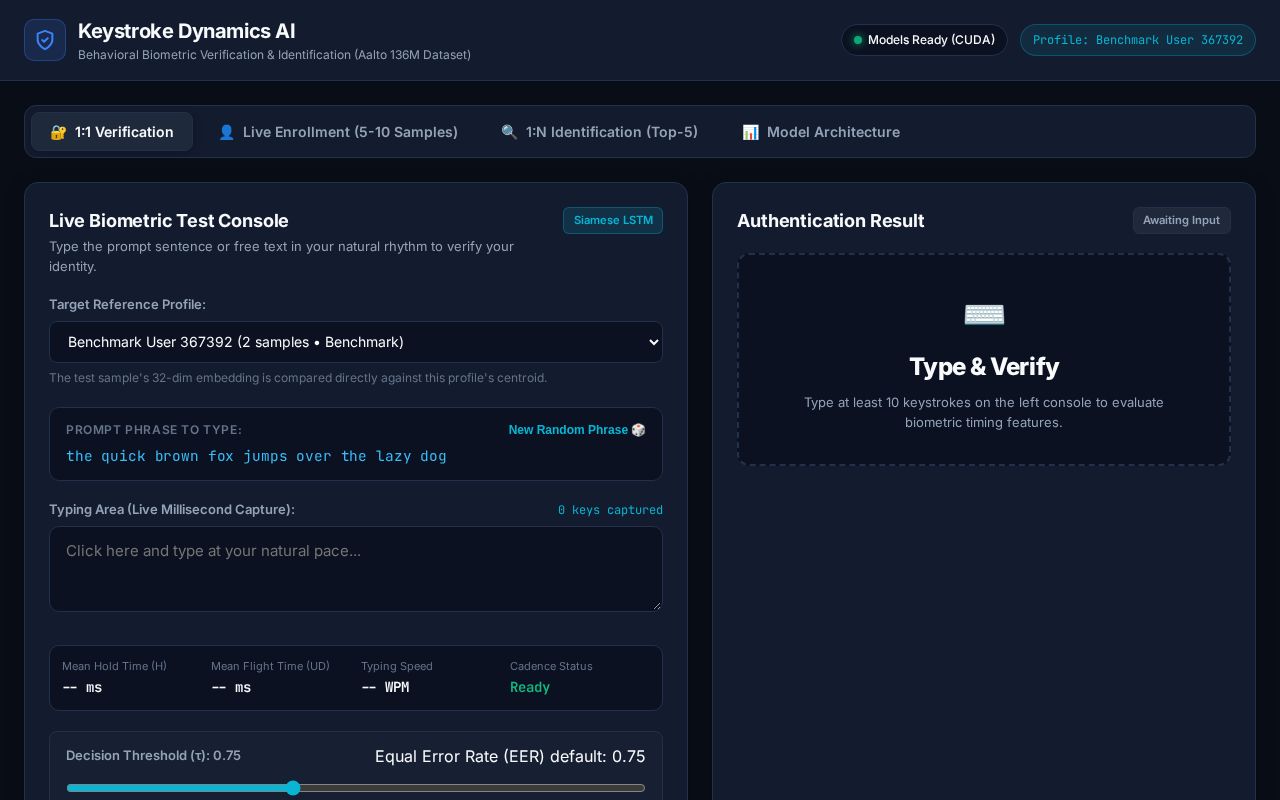Click the magnifier icon on Identification tab
This screenshot has height=800, width=1280.
(509, 132)
